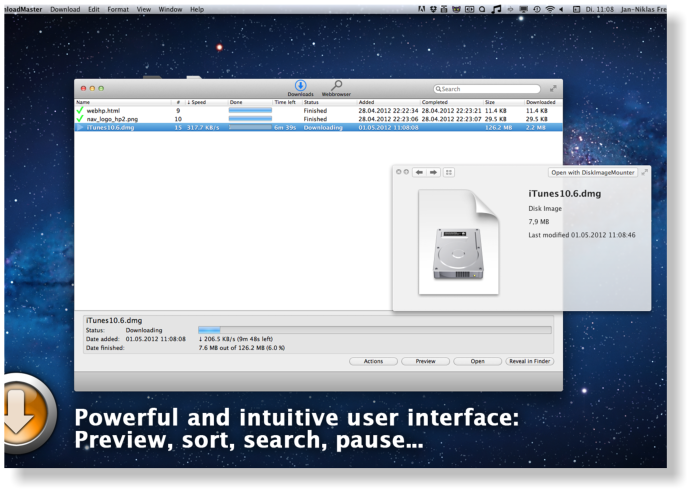Open the Format menu
This screenshot has height=499, width=698.
click(118, 9)
